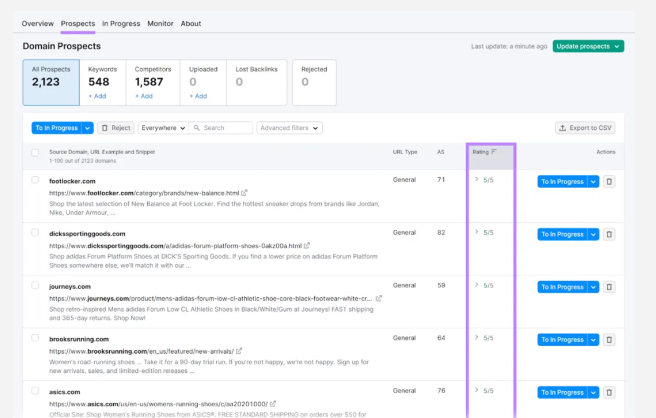The image size is (656, 418).
Task: Open the bulk To In Progress dropdown arrow
Action: tap(87, 128)
